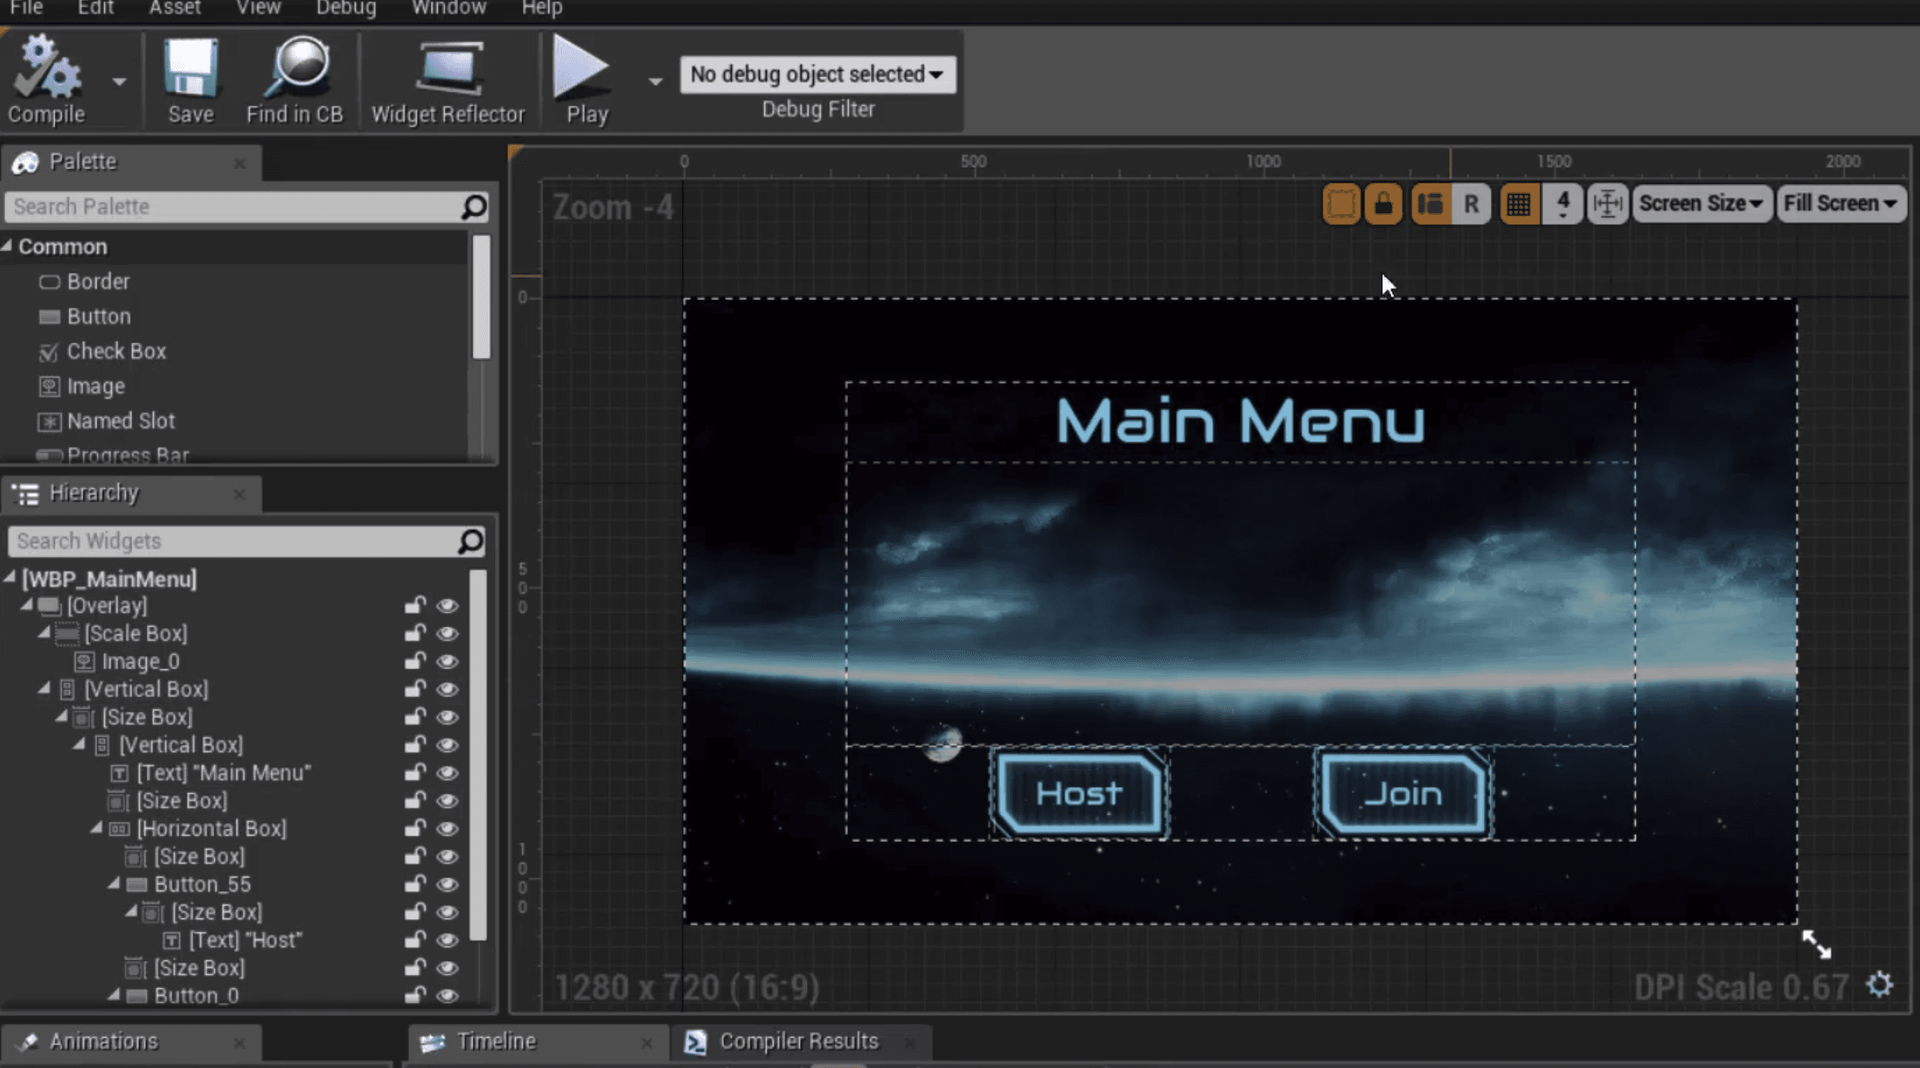Open the Debug menu
The width and height of the screenshot is (1920, 1068).
pyautogui.click(x=345, y=8)
